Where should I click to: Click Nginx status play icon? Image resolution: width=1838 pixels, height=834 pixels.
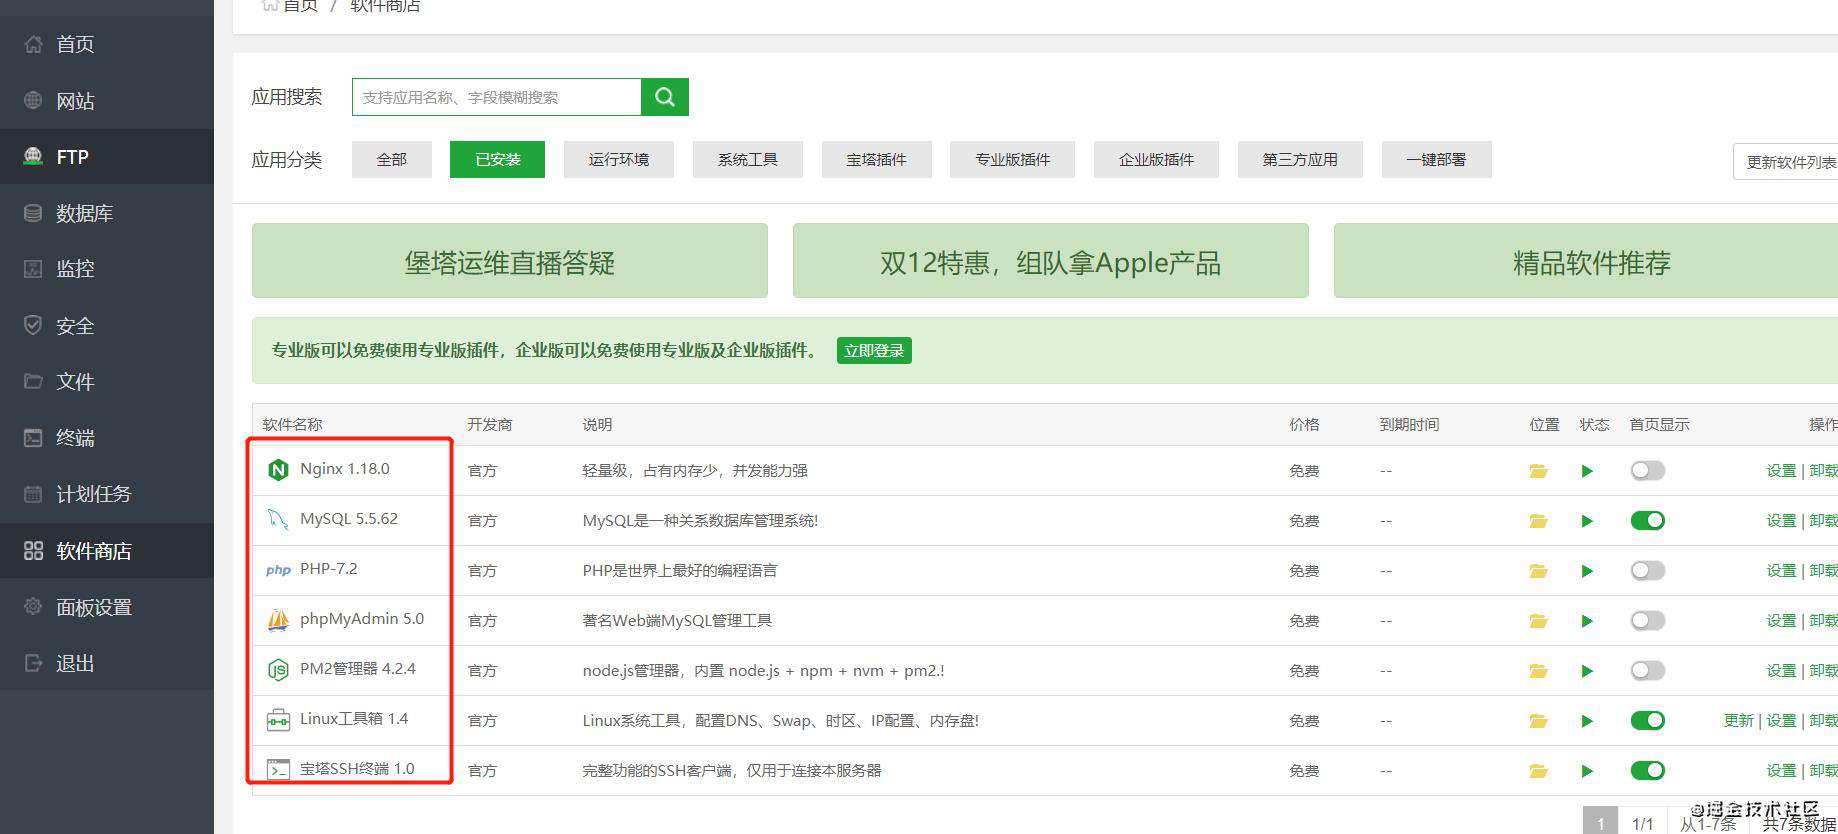[1587, 471]
